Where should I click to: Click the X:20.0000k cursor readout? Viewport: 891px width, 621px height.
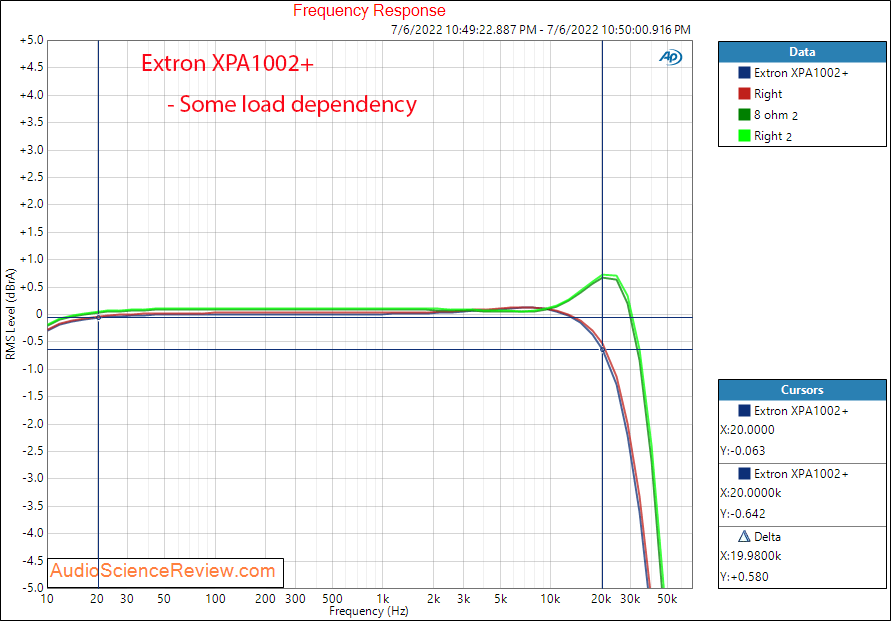coord(751,493)
